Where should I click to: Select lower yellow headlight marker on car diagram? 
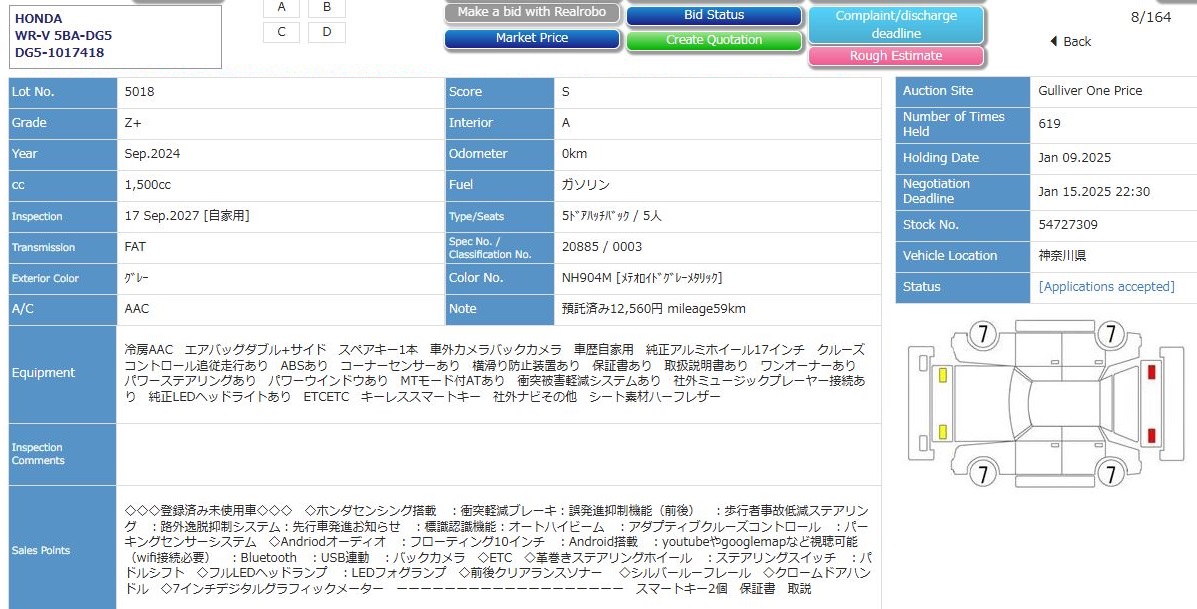pyautogui.click(x=943, y=432)
